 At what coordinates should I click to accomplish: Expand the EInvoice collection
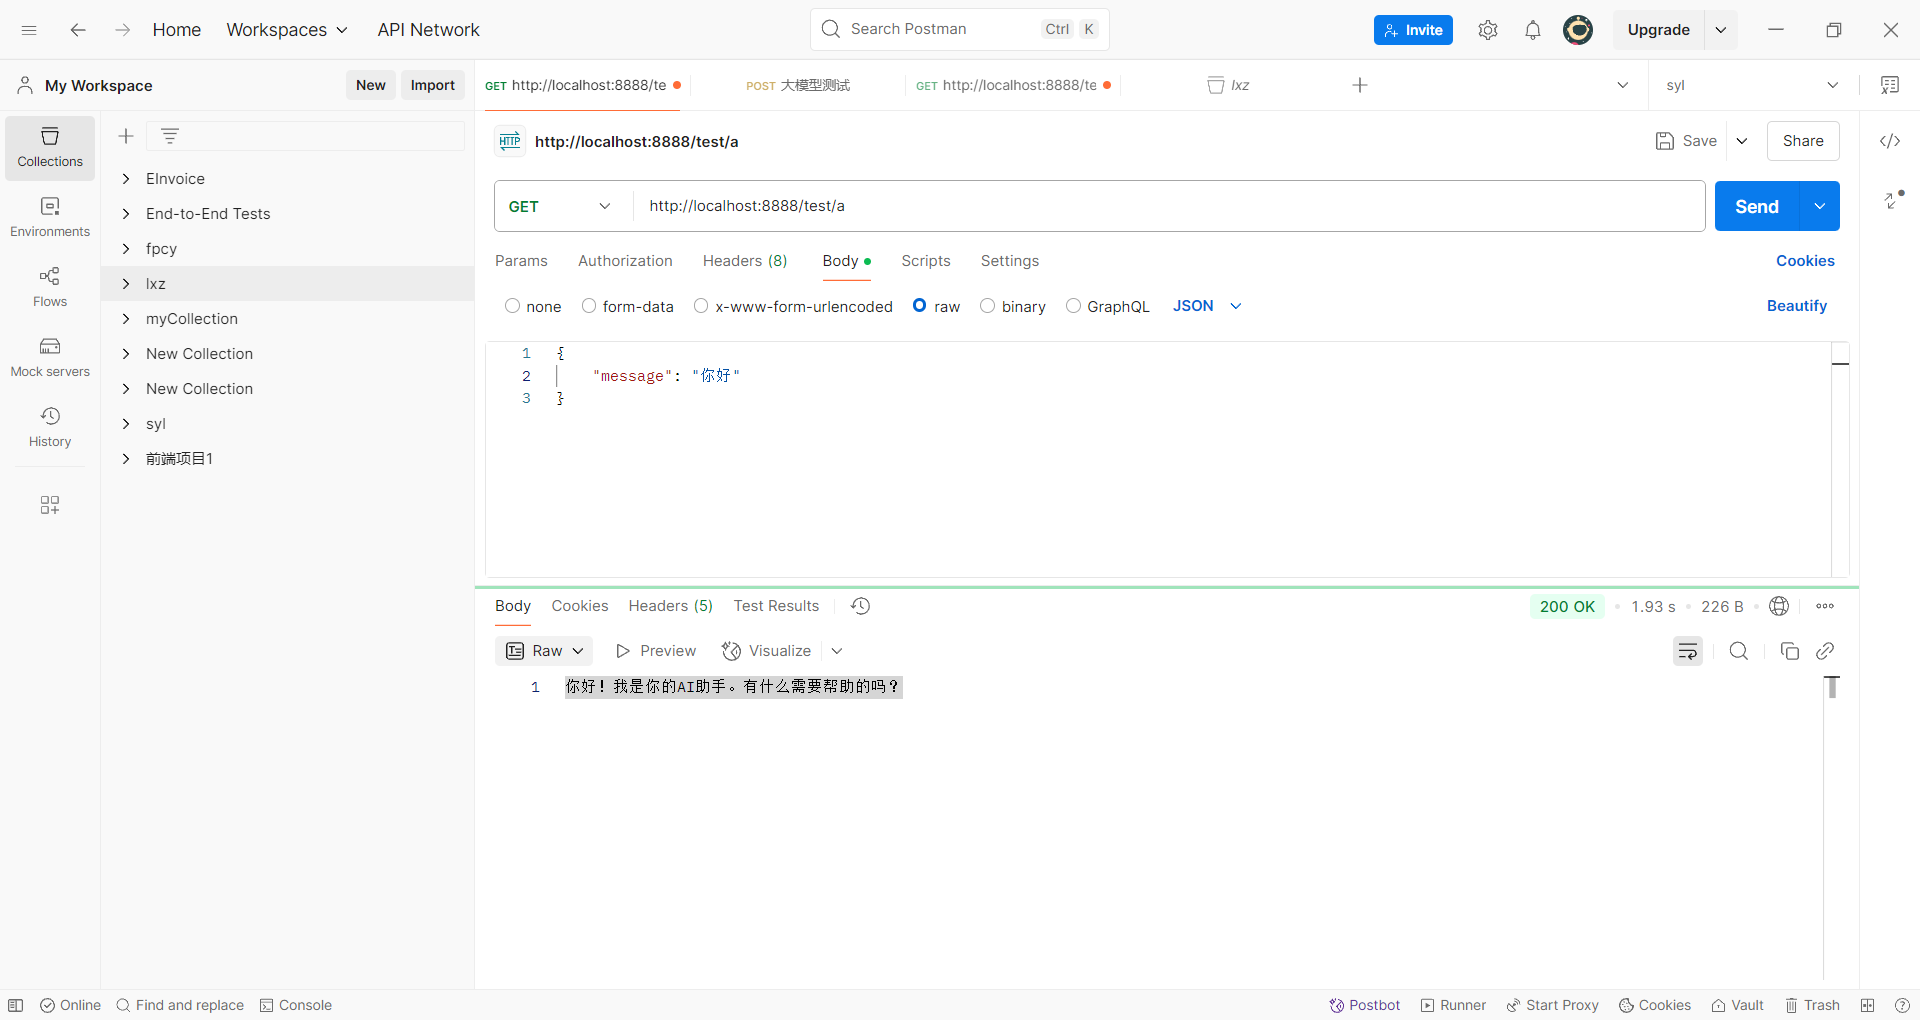pyautogui.click(x=126, y=179)
